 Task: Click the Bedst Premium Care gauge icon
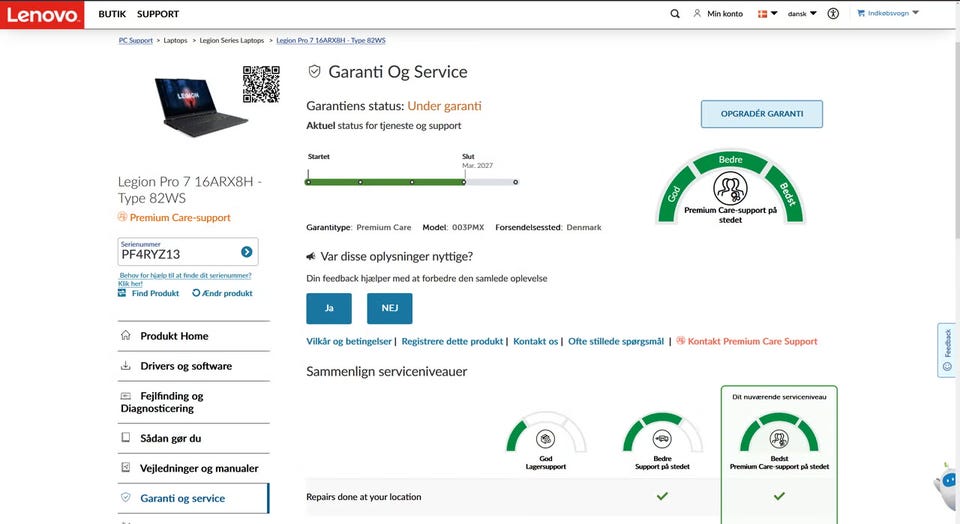pyautogui.click(x=779, y=439)
